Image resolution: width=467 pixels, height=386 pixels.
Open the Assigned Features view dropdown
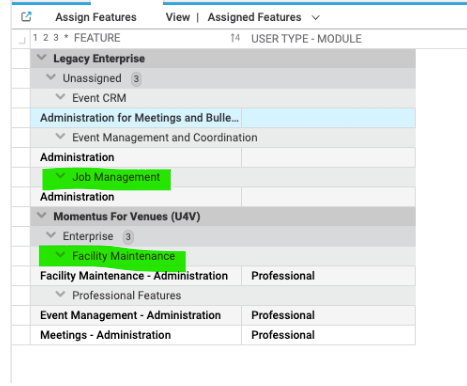[x=316, y=17]
